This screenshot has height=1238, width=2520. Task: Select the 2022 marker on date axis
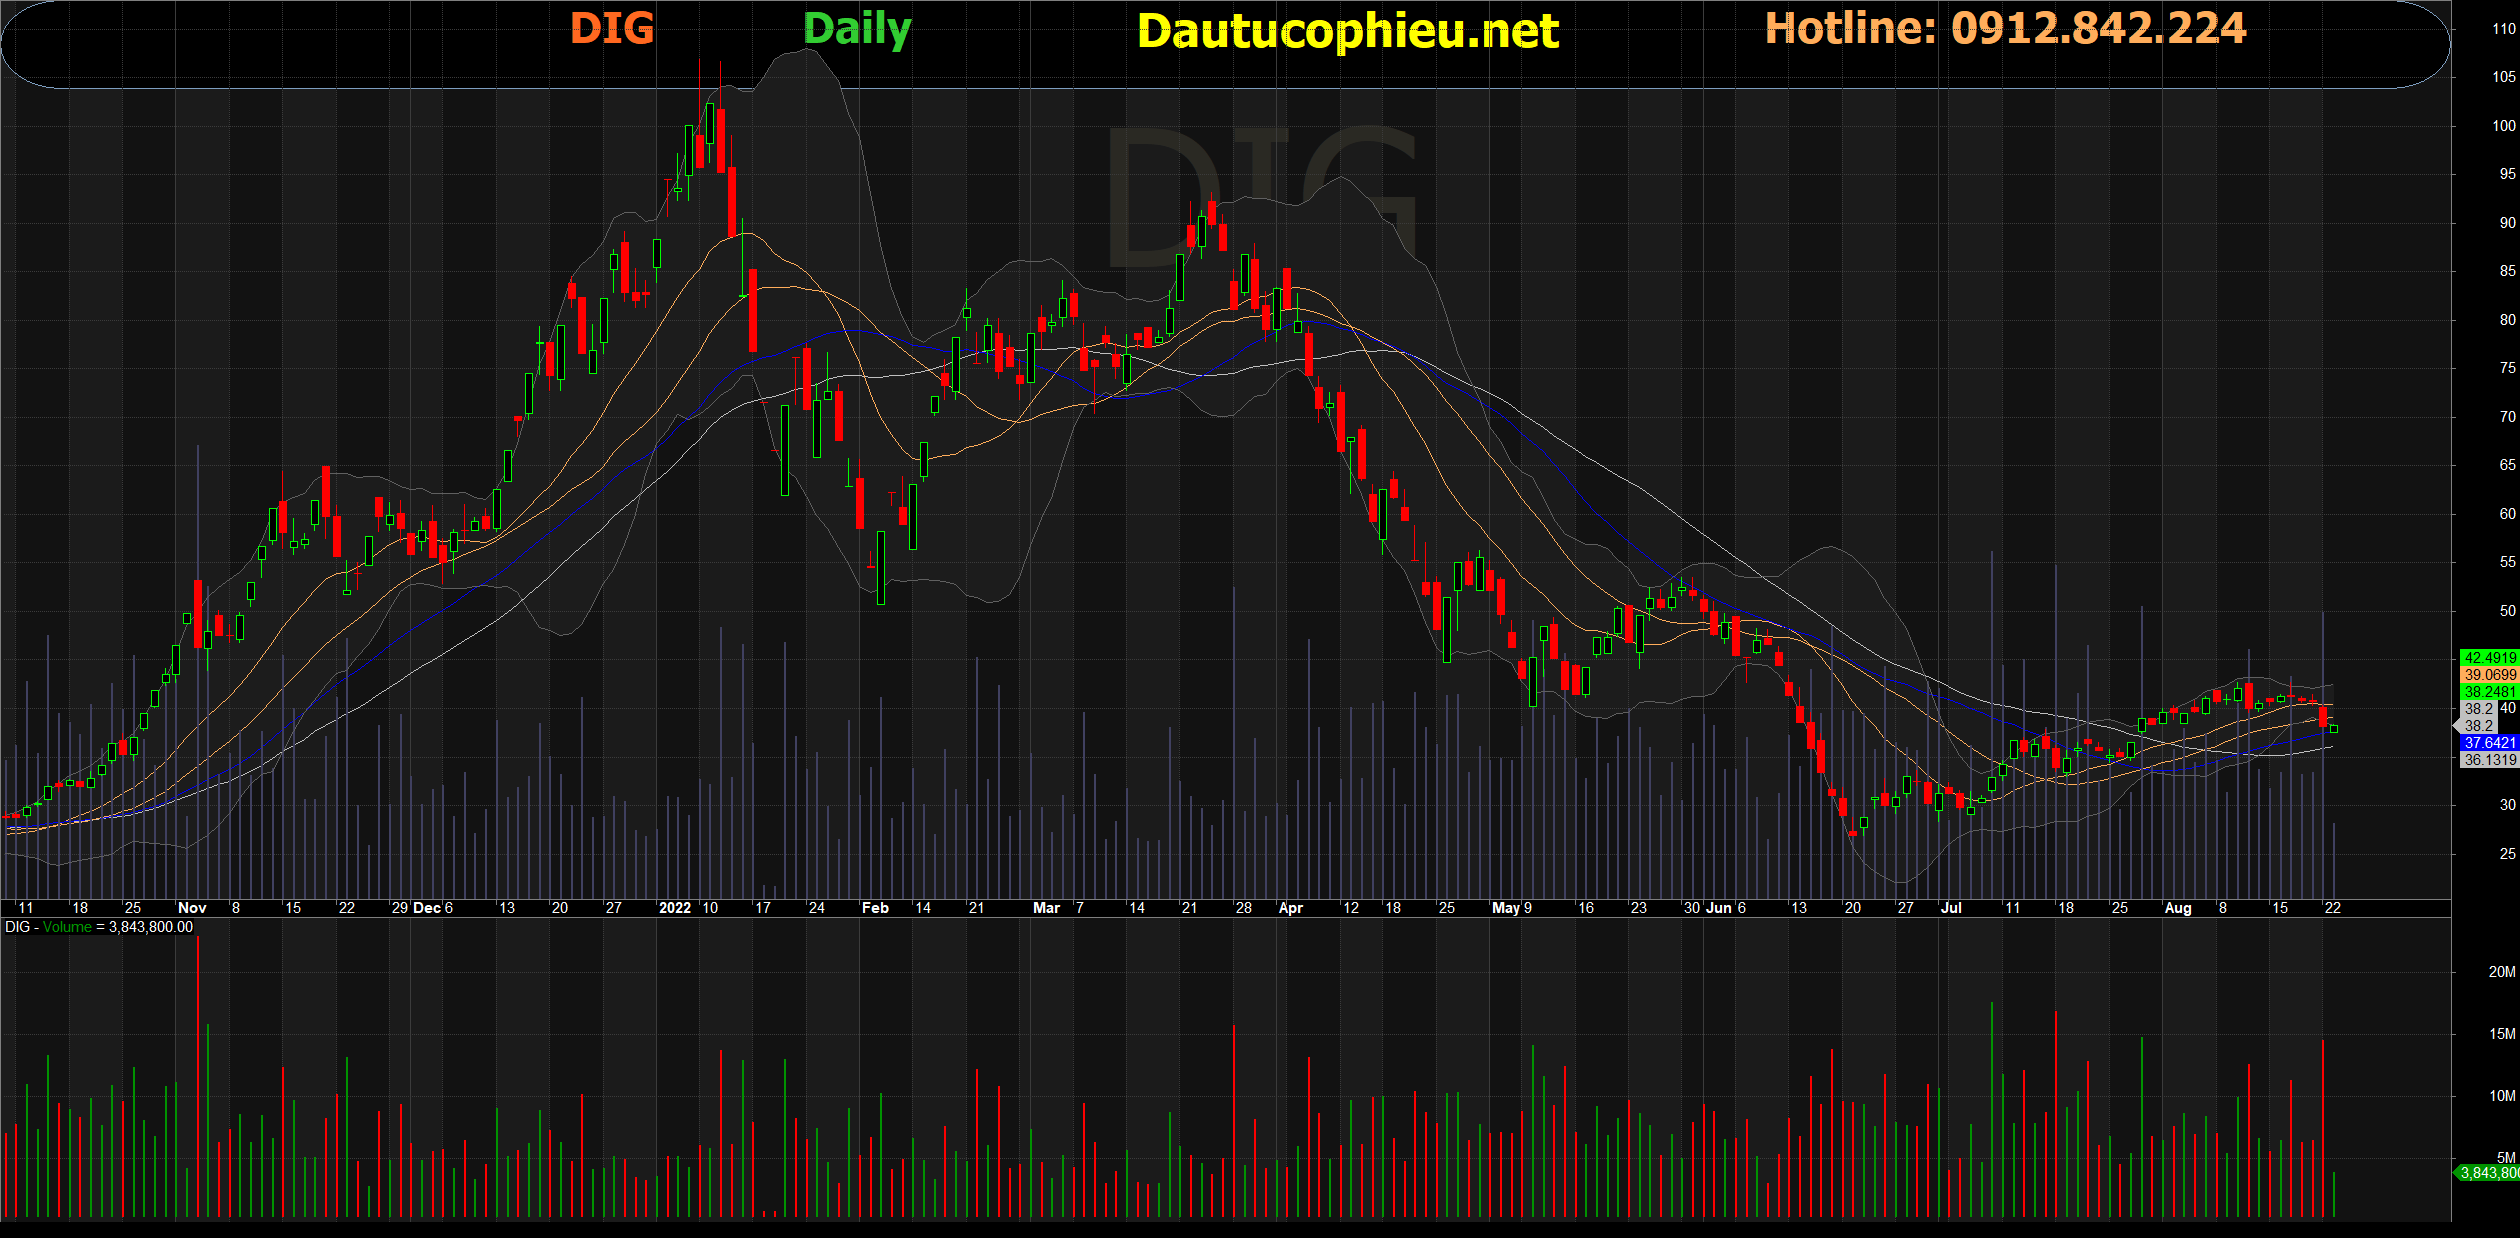tap(675, 908)
